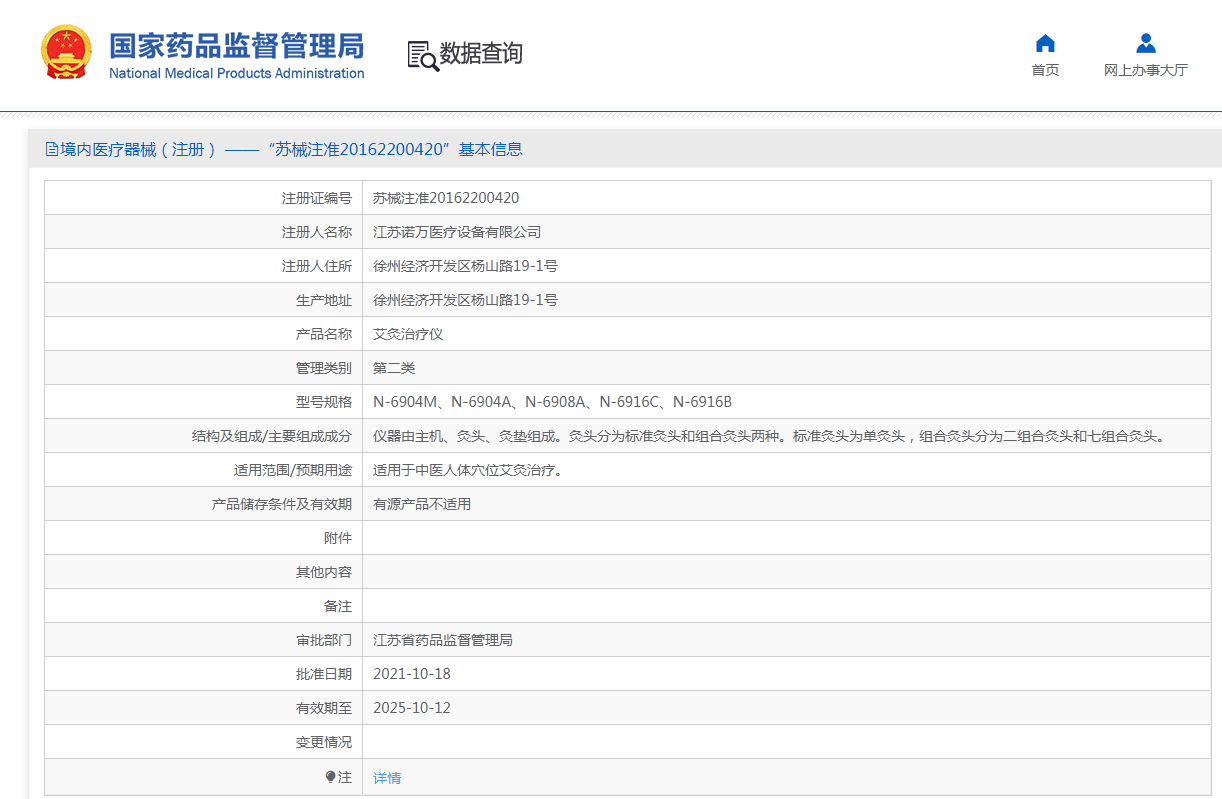
Task: Click the 注册人住所 address value
Action: [465, 266]
